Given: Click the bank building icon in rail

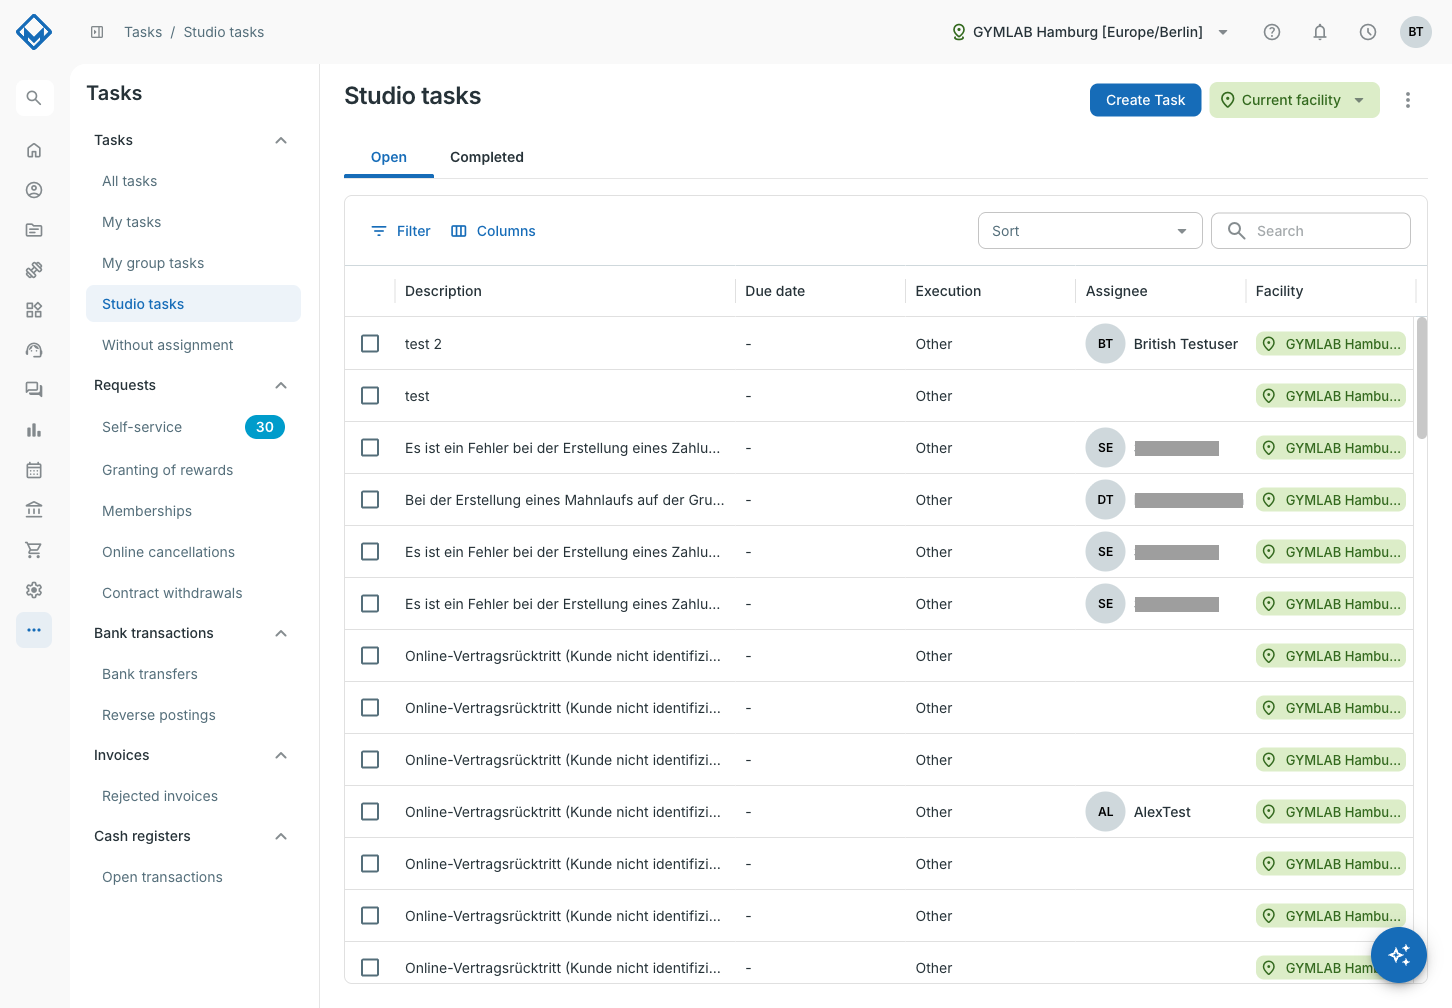Looking at the screenshot, I should pos(34,510).
